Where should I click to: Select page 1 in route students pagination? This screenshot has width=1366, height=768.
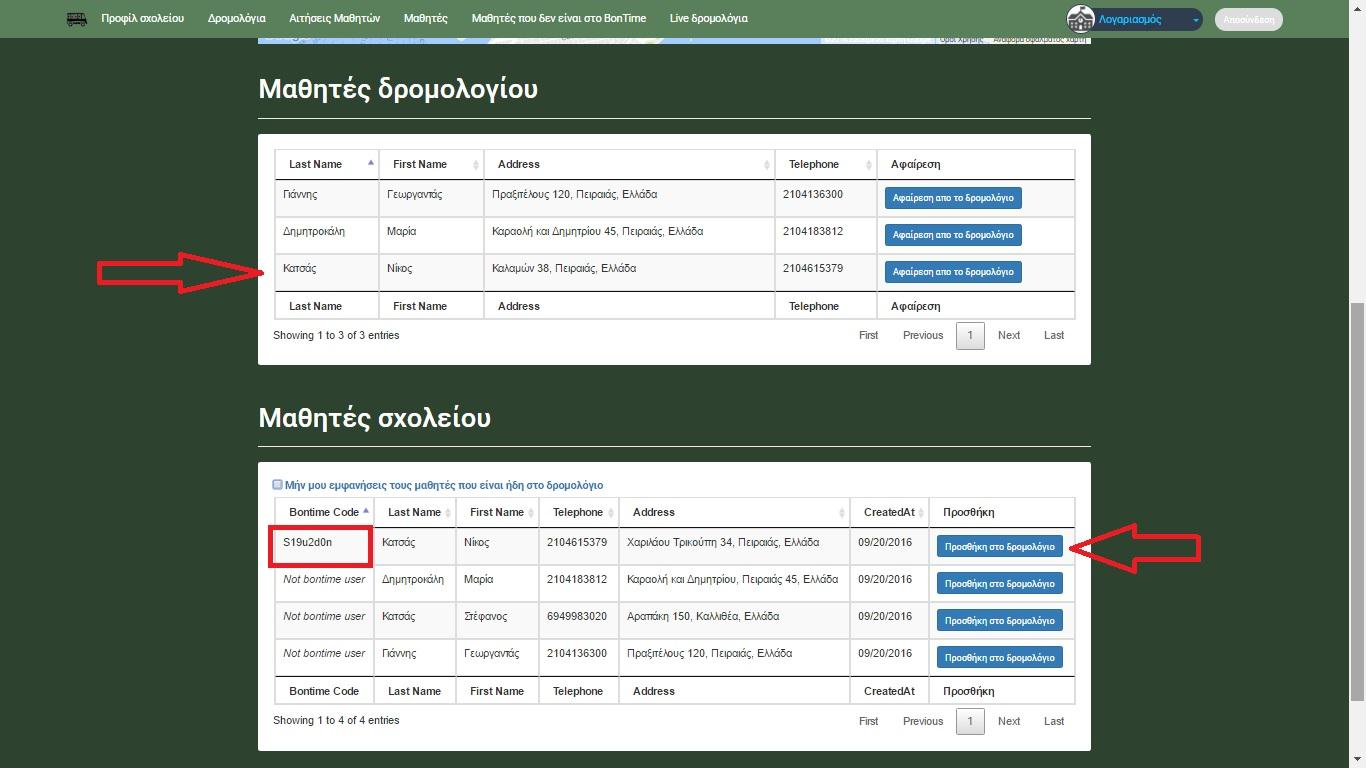coord(970,336)
